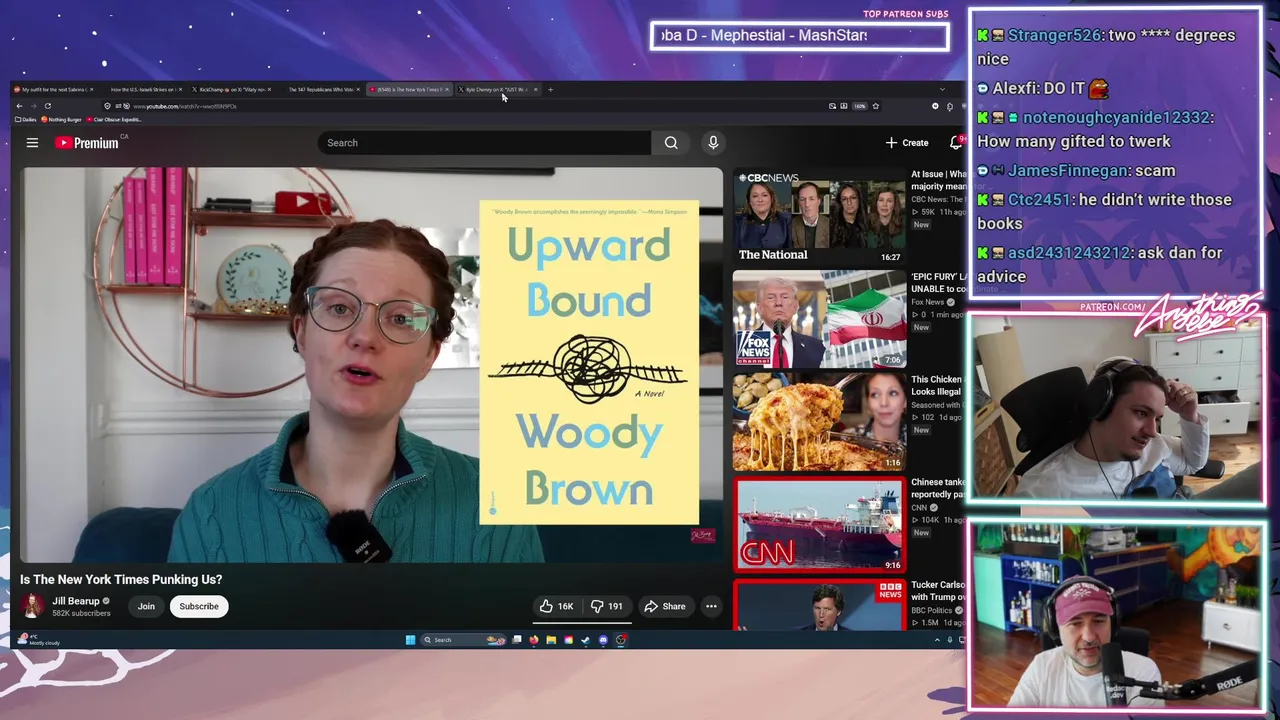Screen dimensions: 1280x720
Task: Switch to 'The 147 Republicans Who Vote' tab
Action: coord(320,90)
